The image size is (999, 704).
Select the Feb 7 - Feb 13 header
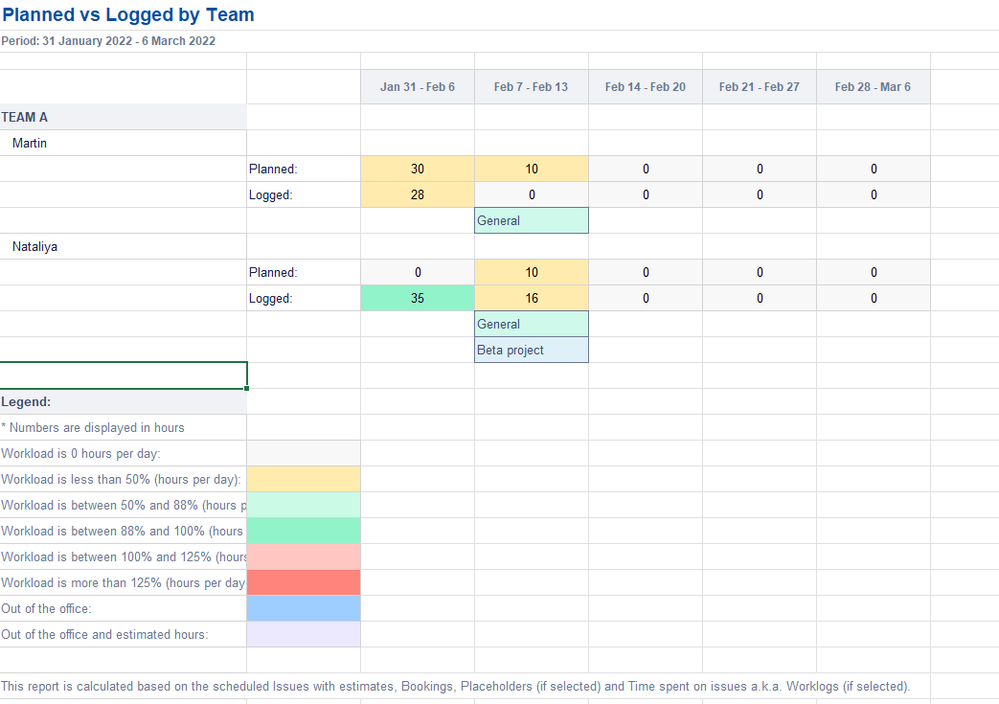[531, 87]
